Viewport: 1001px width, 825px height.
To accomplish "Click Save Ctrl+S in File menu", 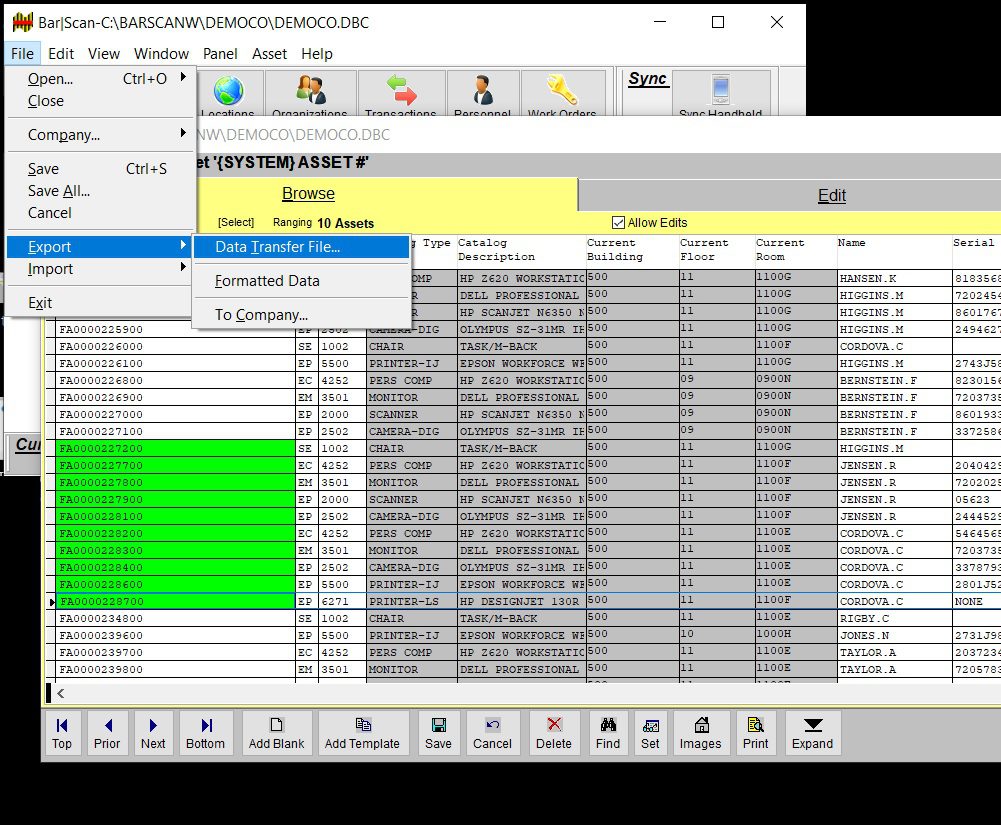I will point(100,169).
